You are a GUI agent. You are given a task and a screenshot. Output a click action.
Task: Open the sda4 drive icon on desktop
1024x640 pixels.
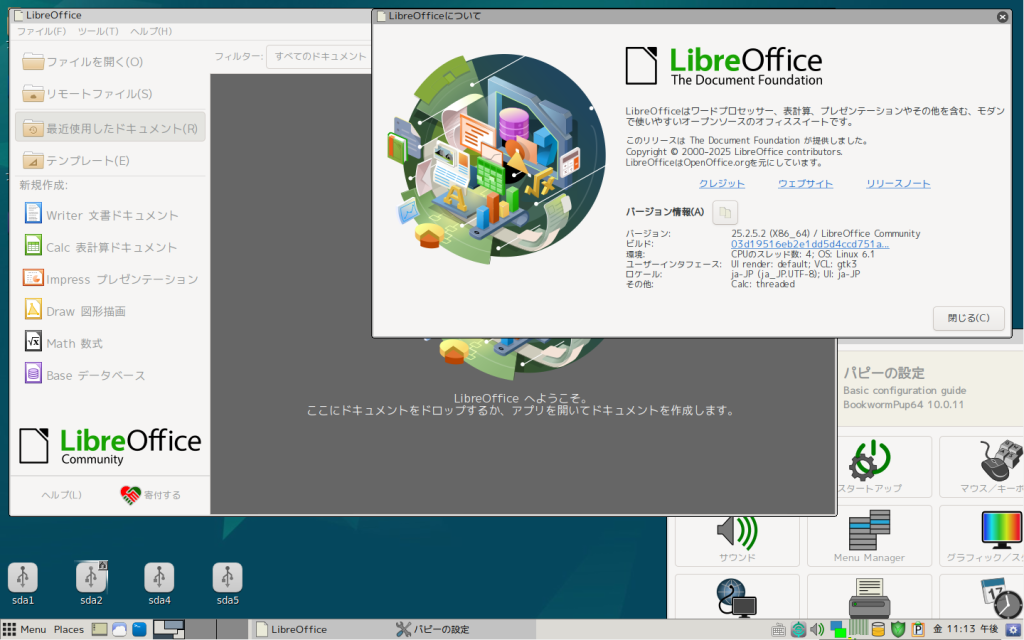(x=159, y=584)
